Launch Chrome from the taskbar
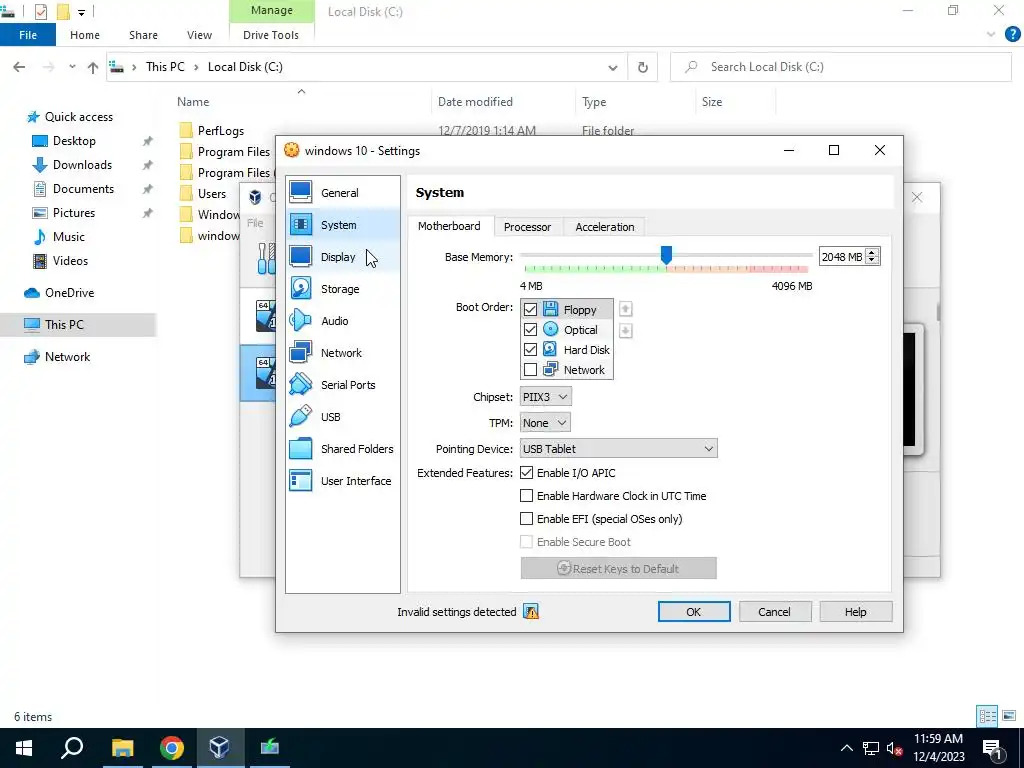Viewport: 1024px width, 768px height. pyautogui.click(x=171, y=748)
